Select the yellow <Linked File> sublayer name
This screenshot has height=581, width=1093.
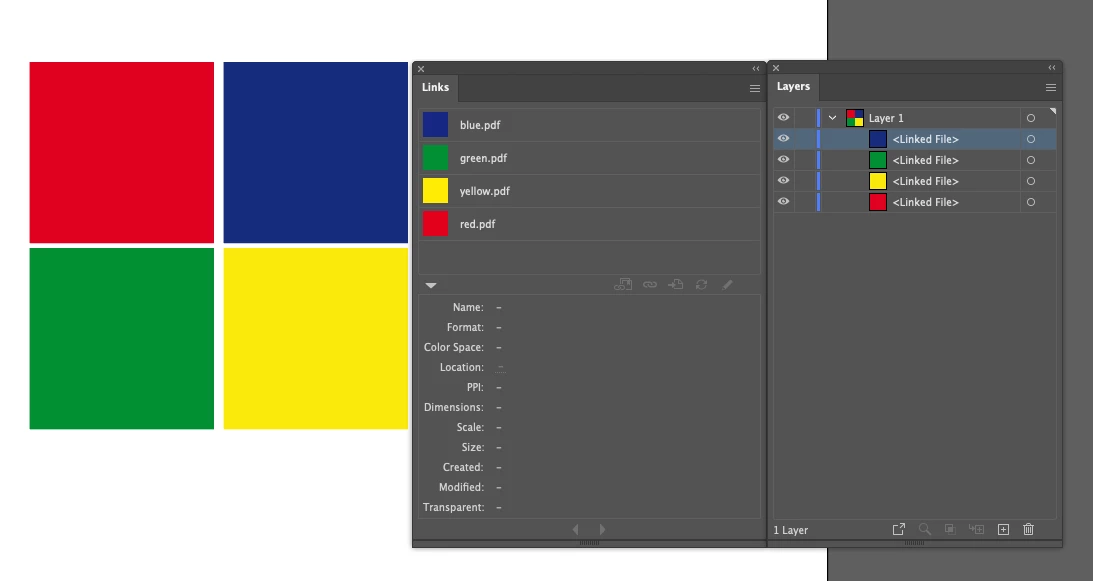[x=926, y=181]
